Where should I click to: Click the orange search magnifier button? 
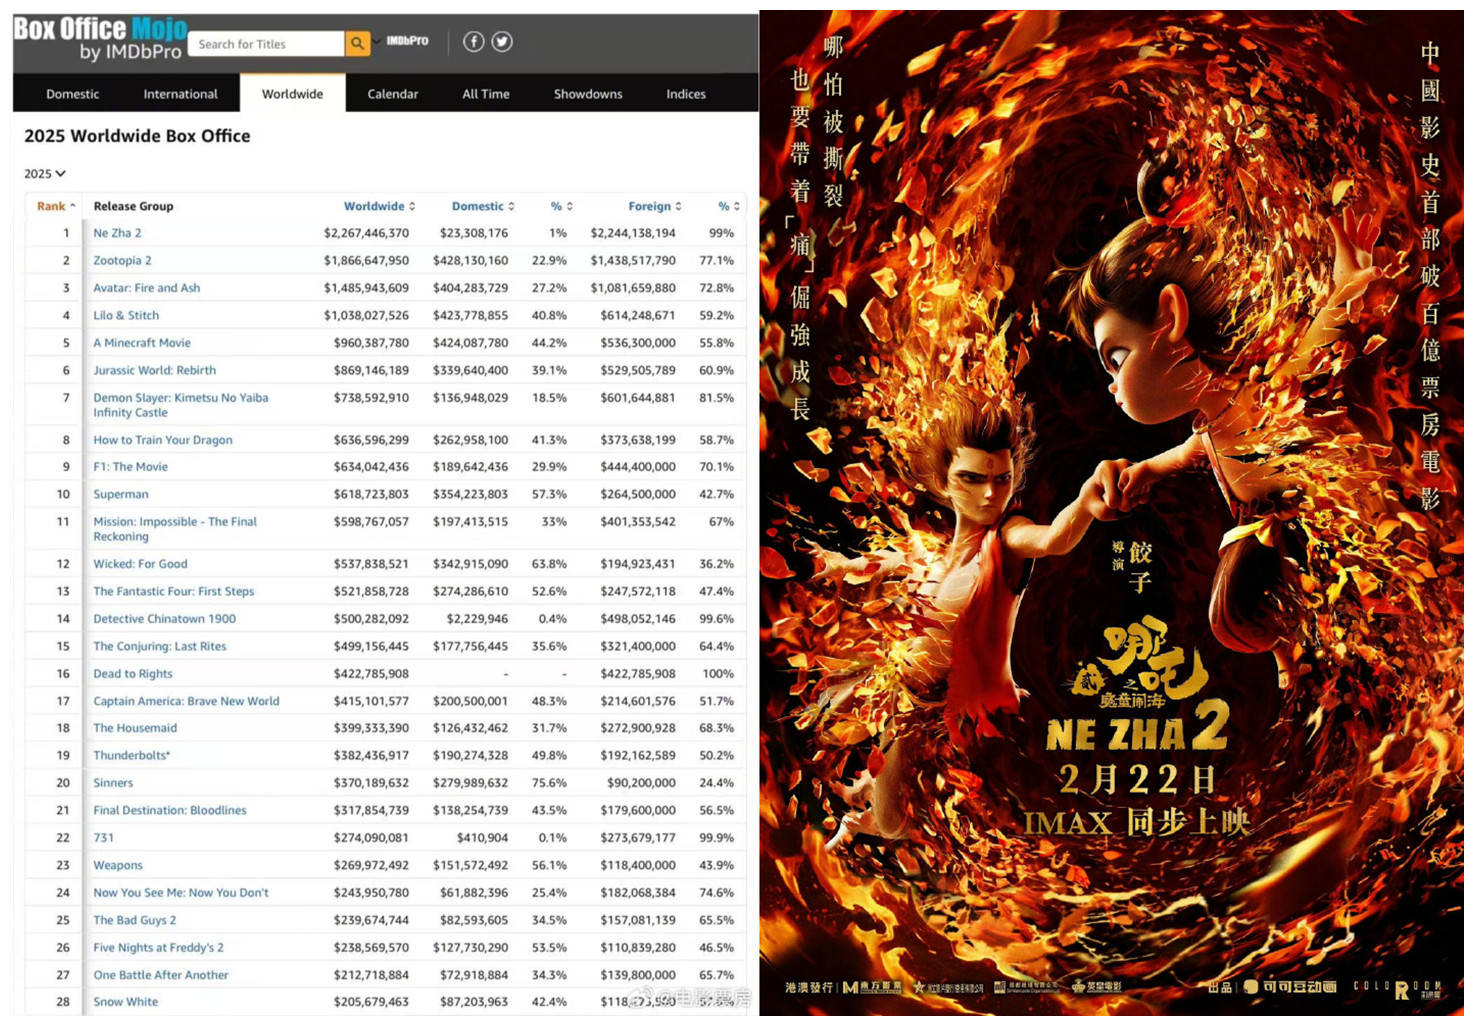click(x=357, y=43)
